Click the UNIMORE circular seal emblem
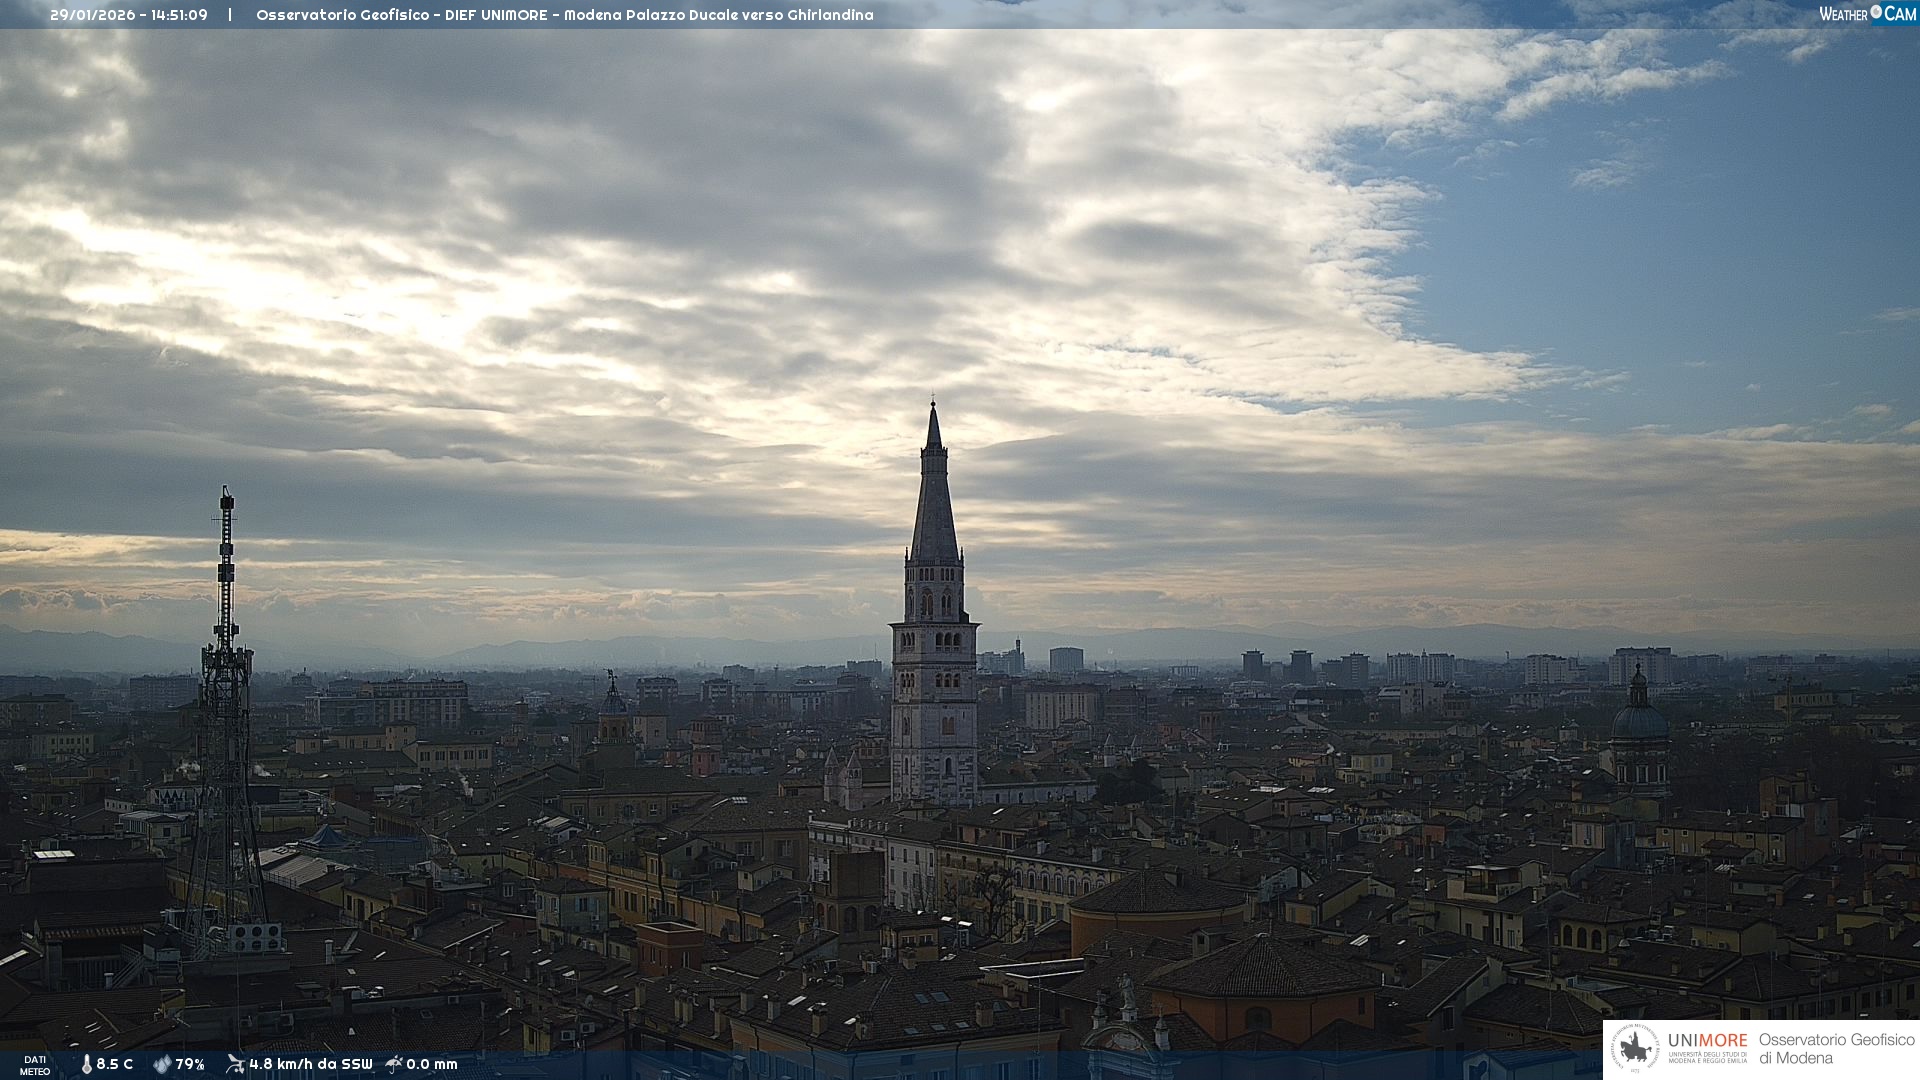Screen dimensions: 1920x1080 click(x=1635, y=1049)
